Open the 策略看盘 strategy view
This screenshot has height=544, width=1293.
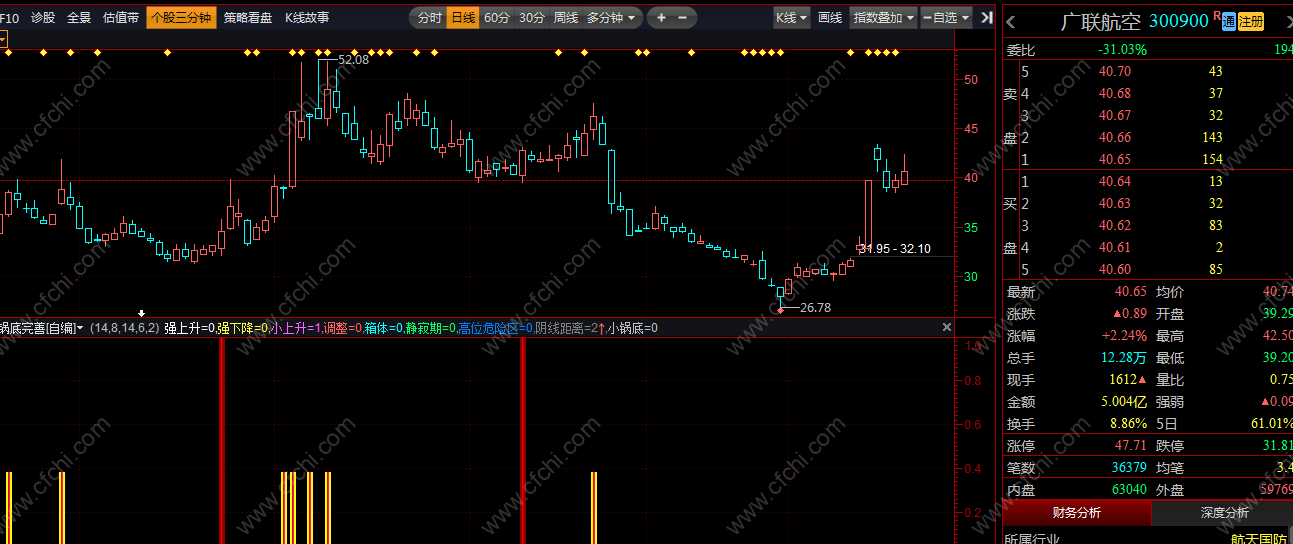[x=248, y=18]
